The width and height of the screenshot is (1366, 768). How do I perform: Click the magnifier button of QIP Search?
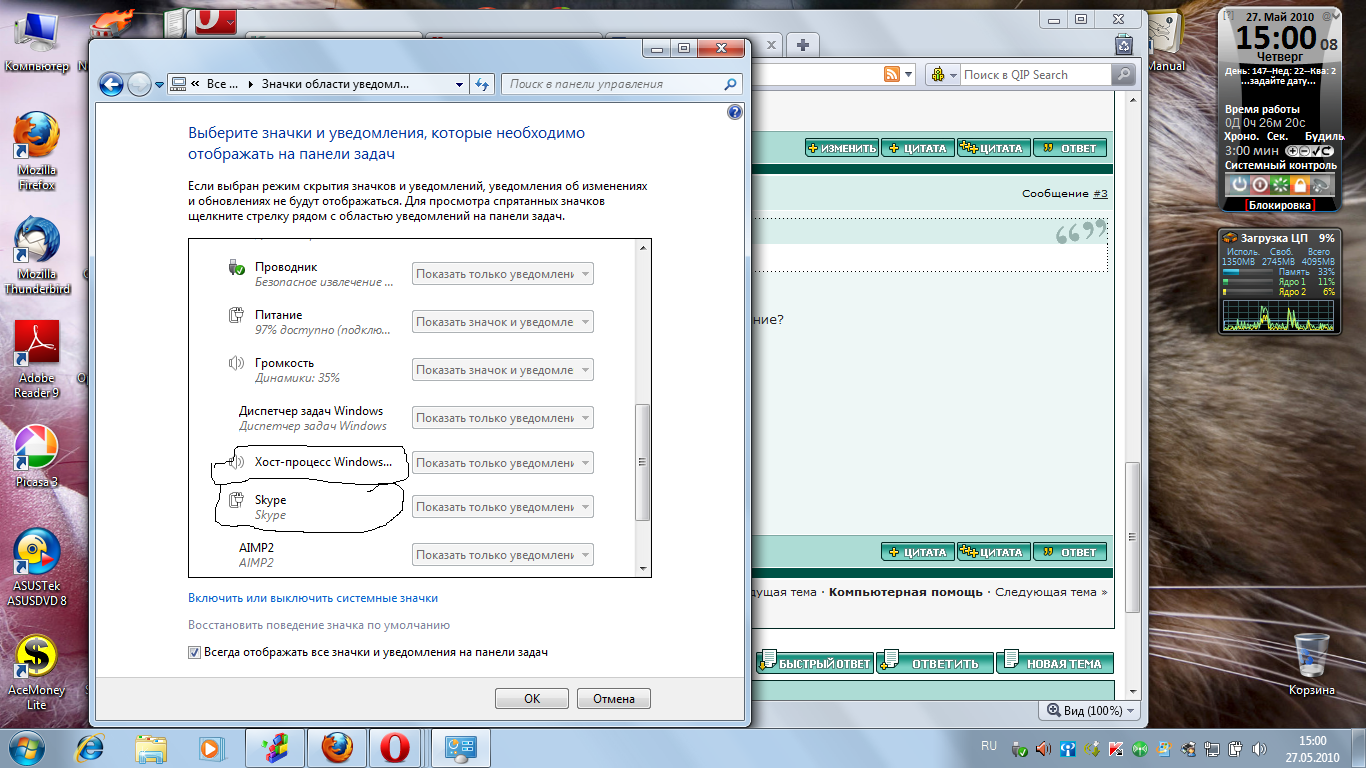tap(1124, 75)
